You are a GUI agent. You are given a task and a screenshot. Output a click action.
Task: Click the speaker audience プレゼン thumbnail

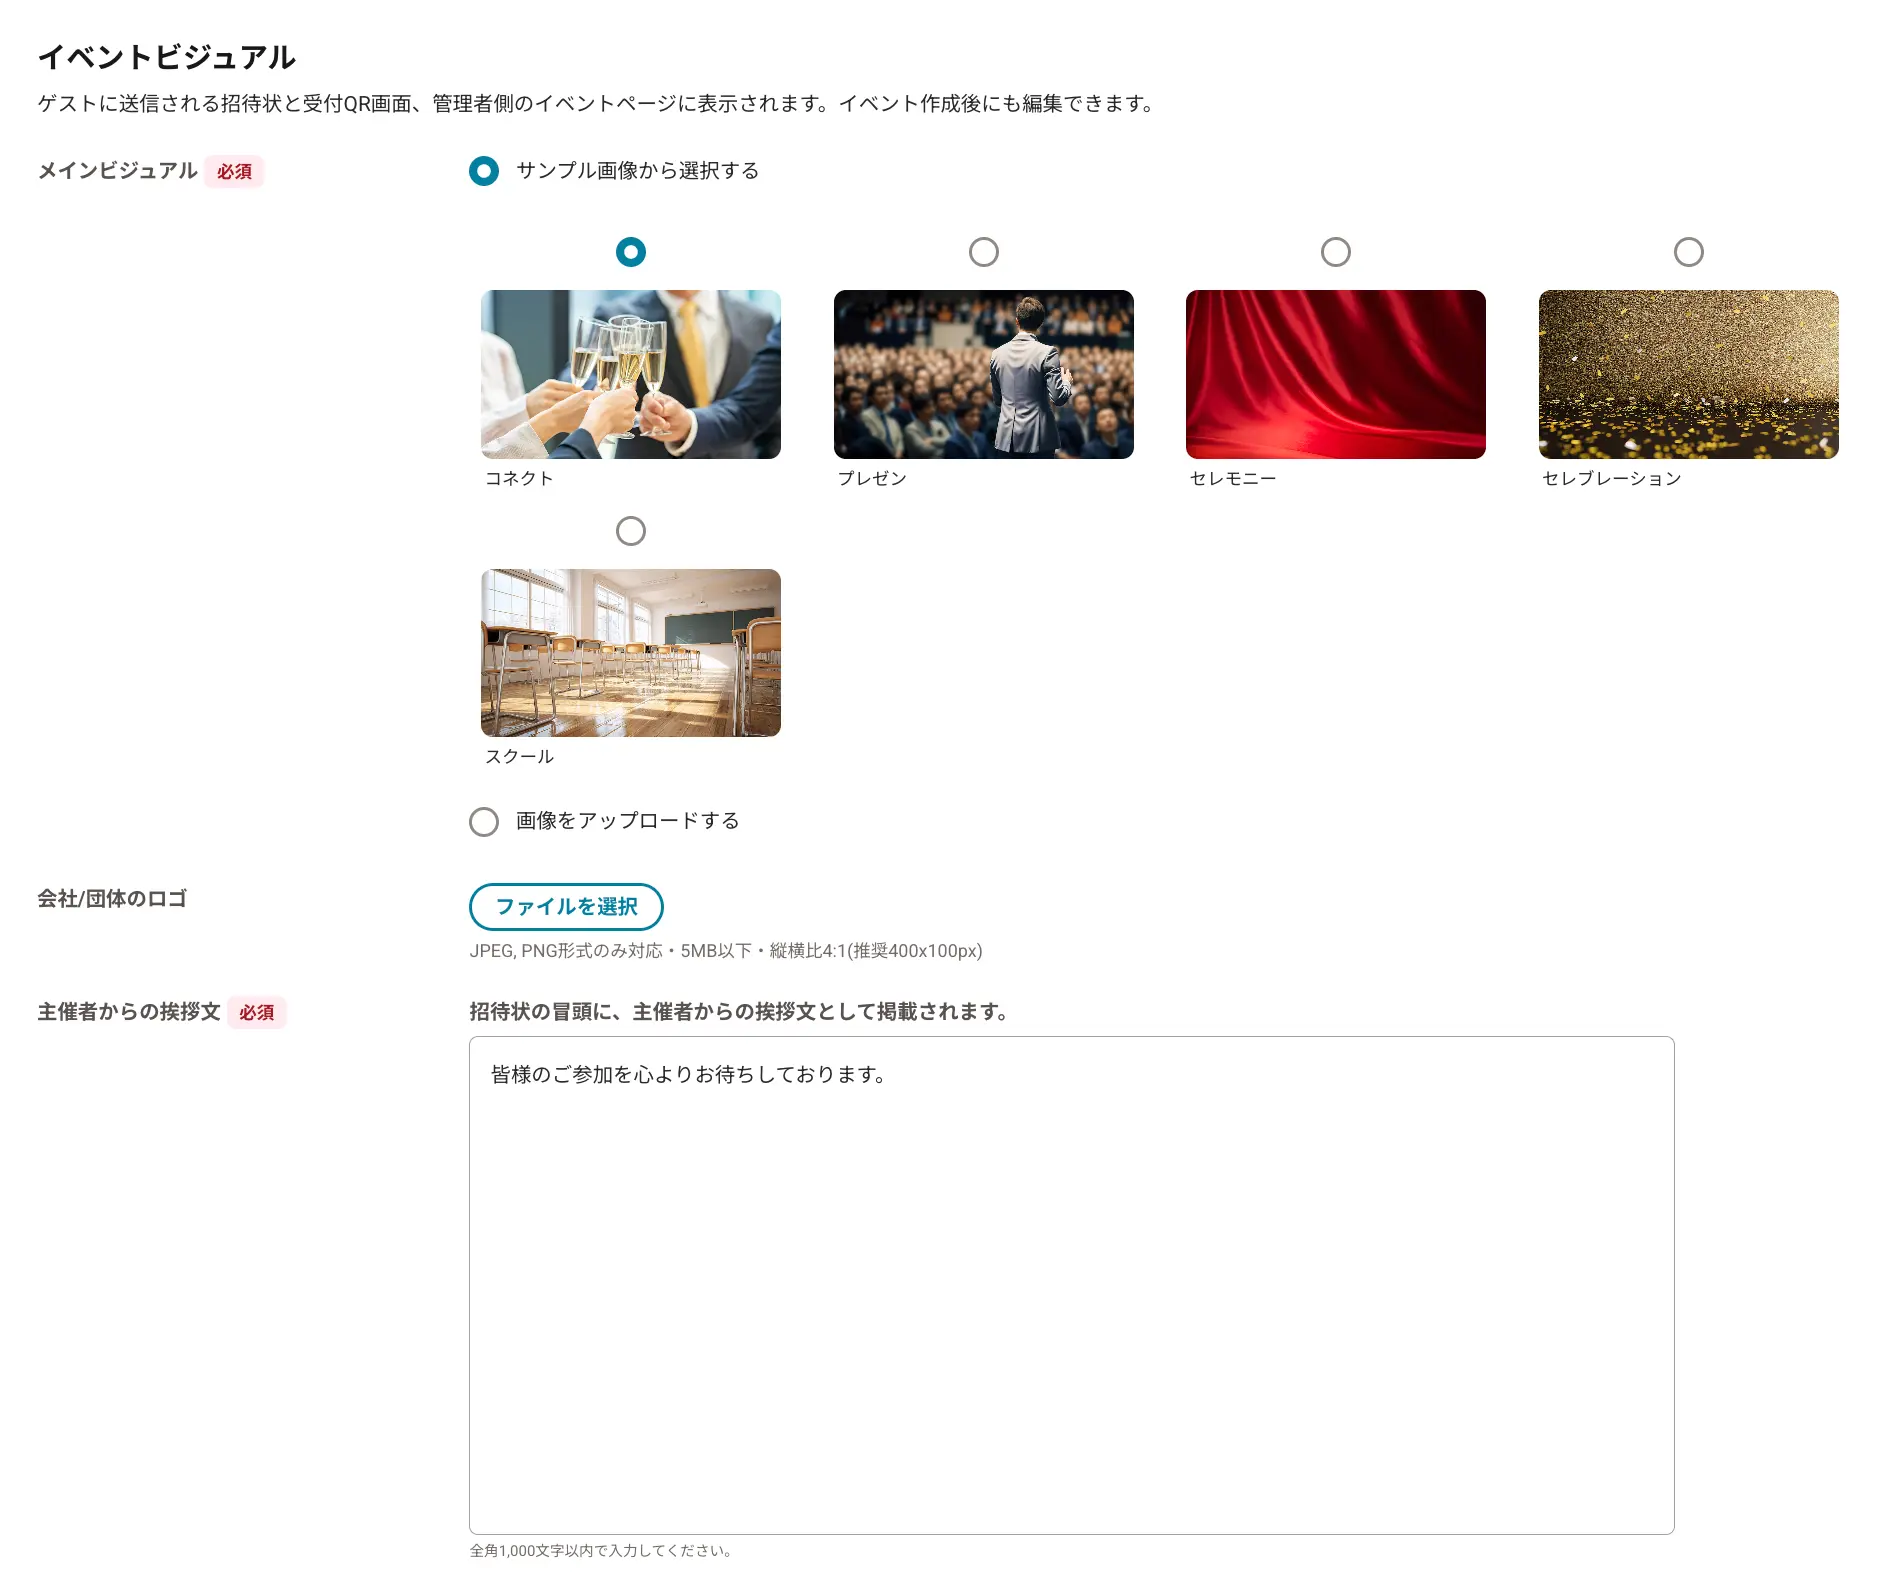[x=984, y=374]
